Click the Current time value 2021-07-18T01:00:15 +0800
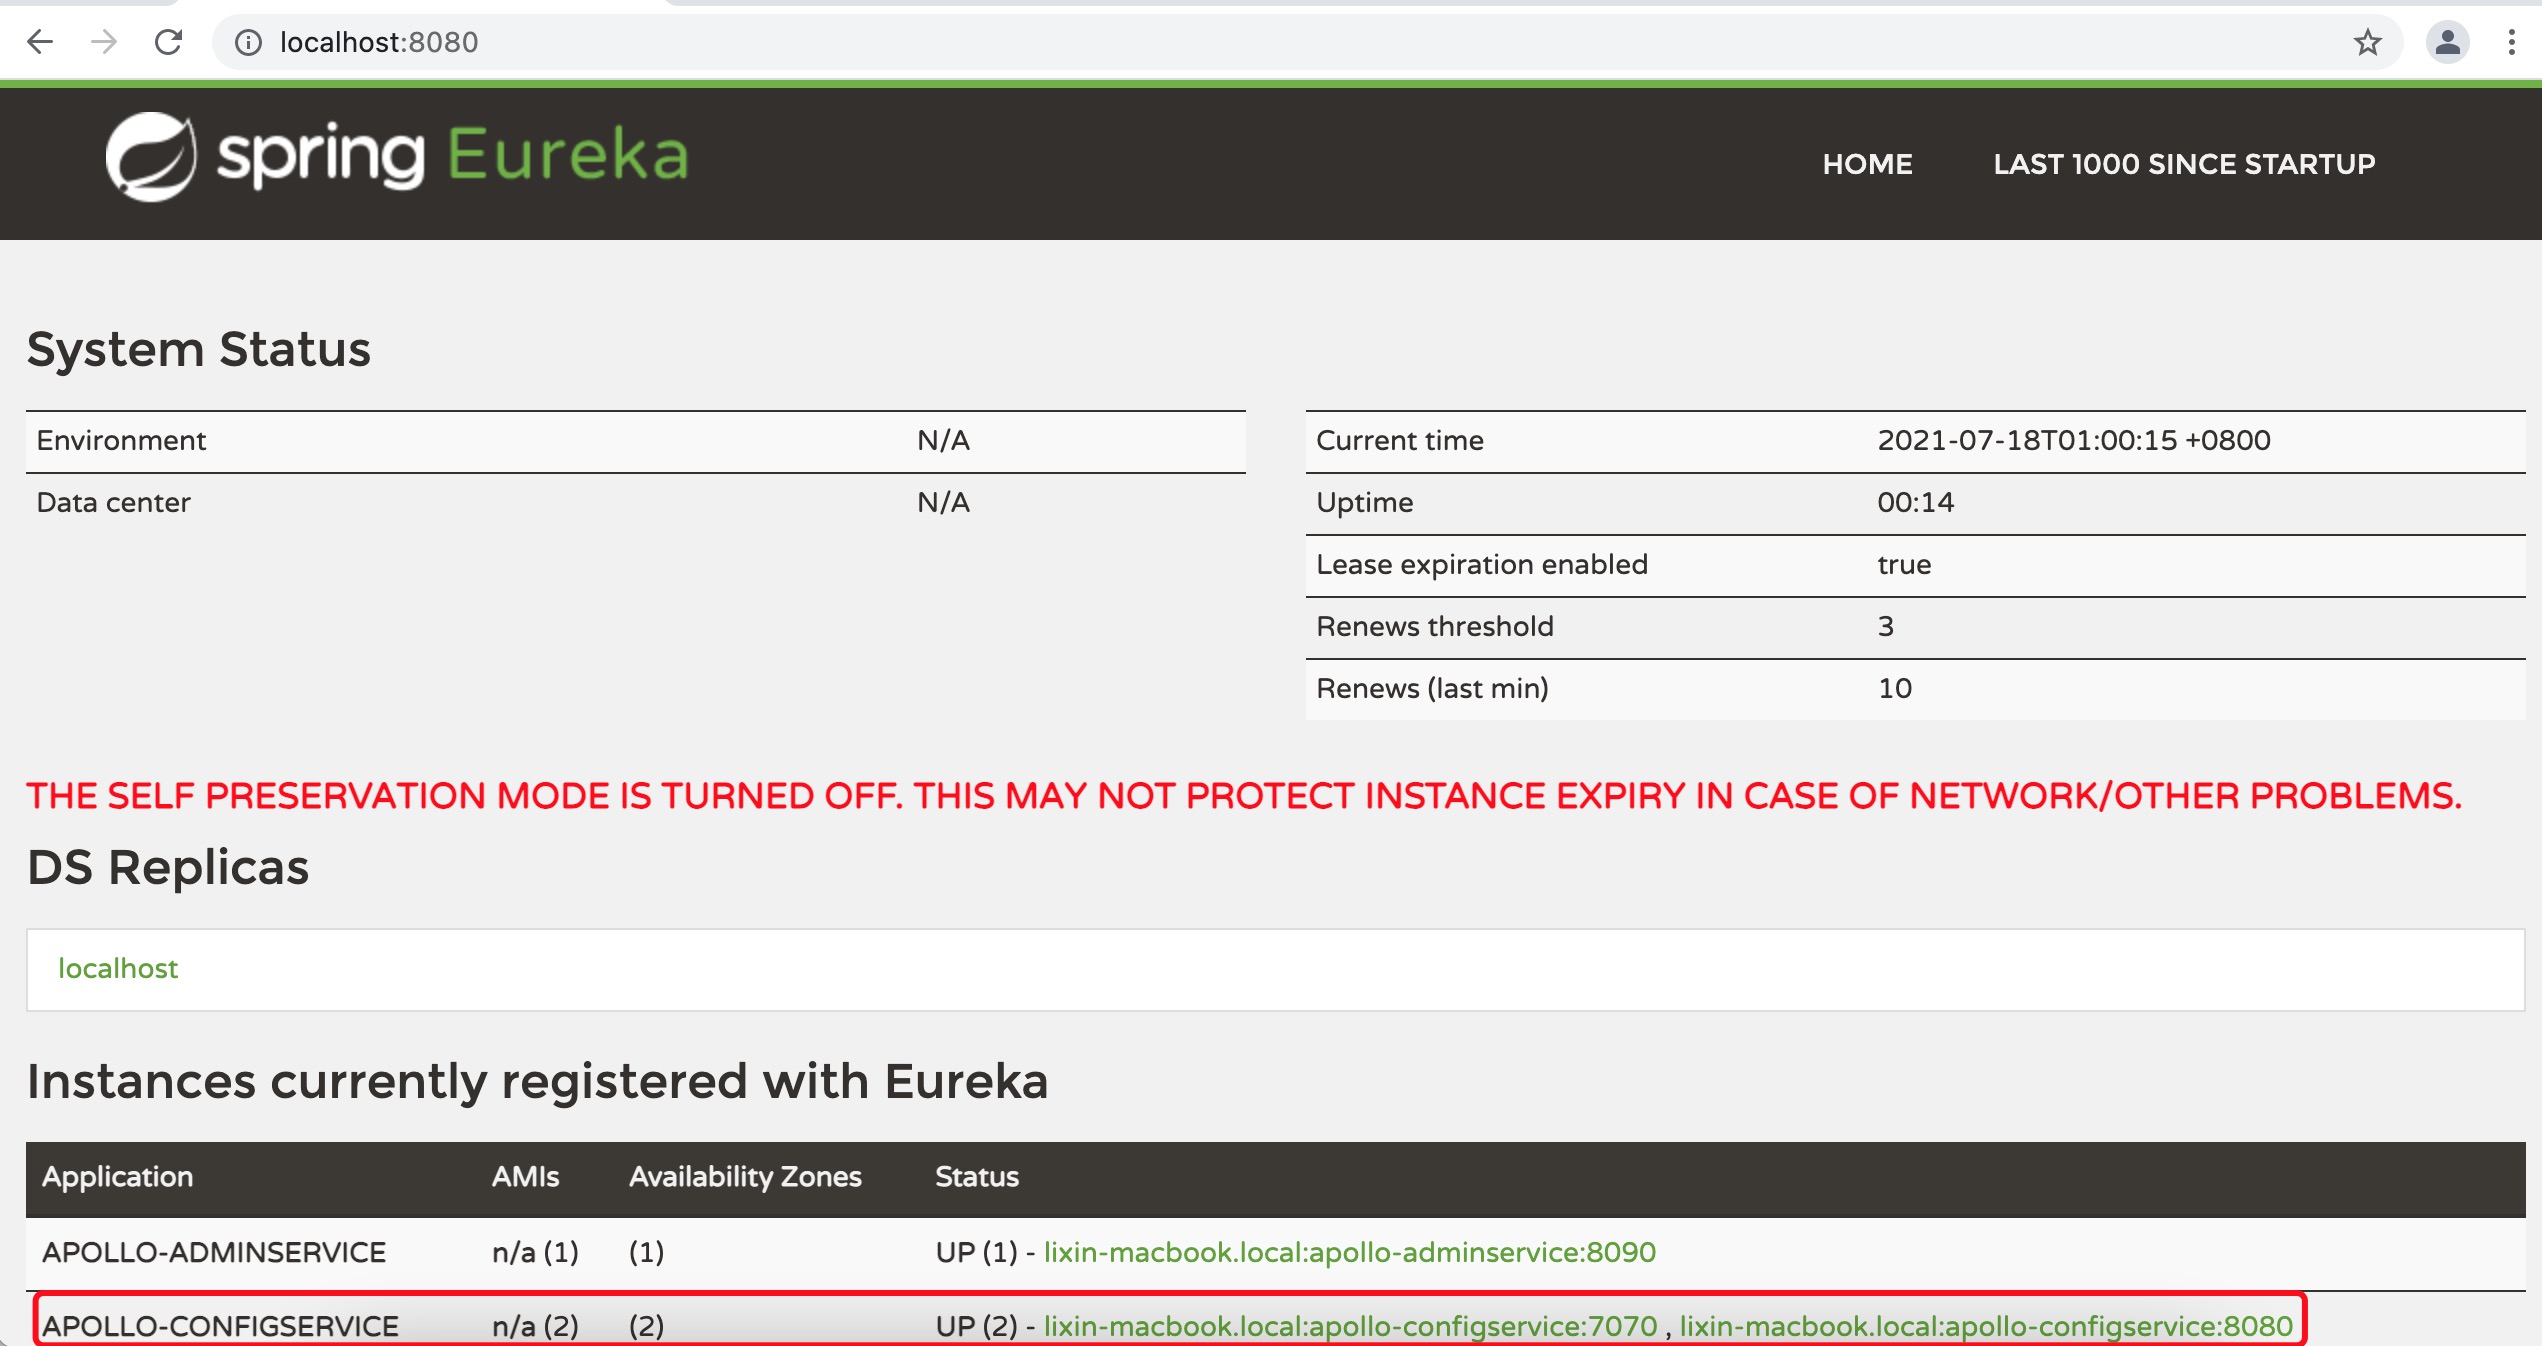 [2074, 440]
